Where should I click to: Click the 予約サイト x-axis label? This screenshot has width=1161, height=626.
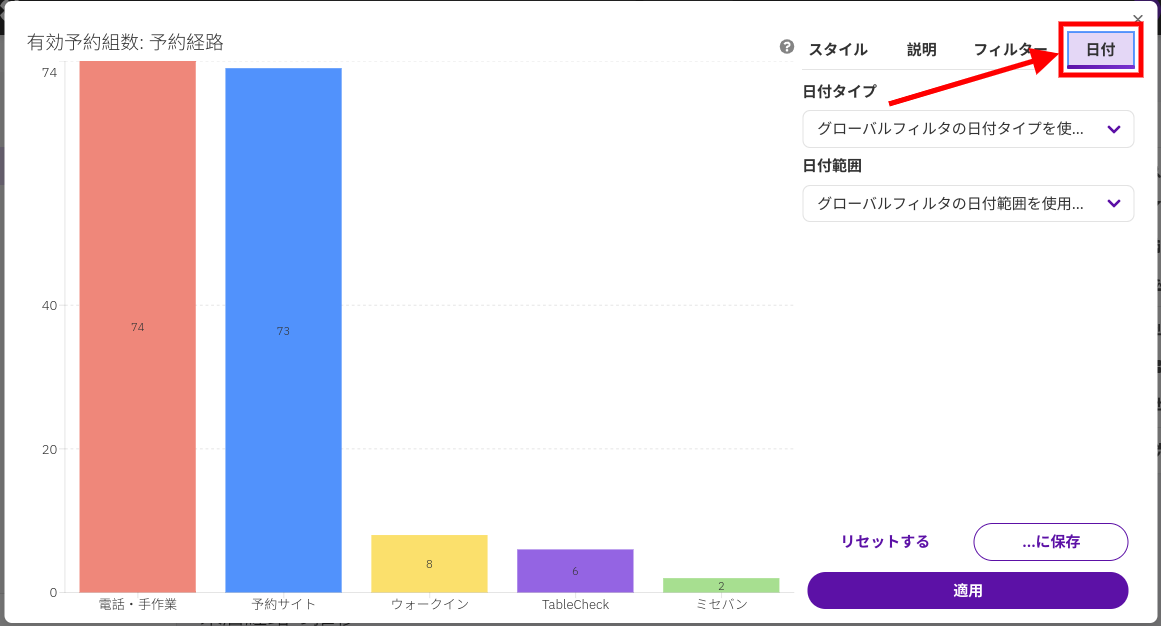point(283,604)
